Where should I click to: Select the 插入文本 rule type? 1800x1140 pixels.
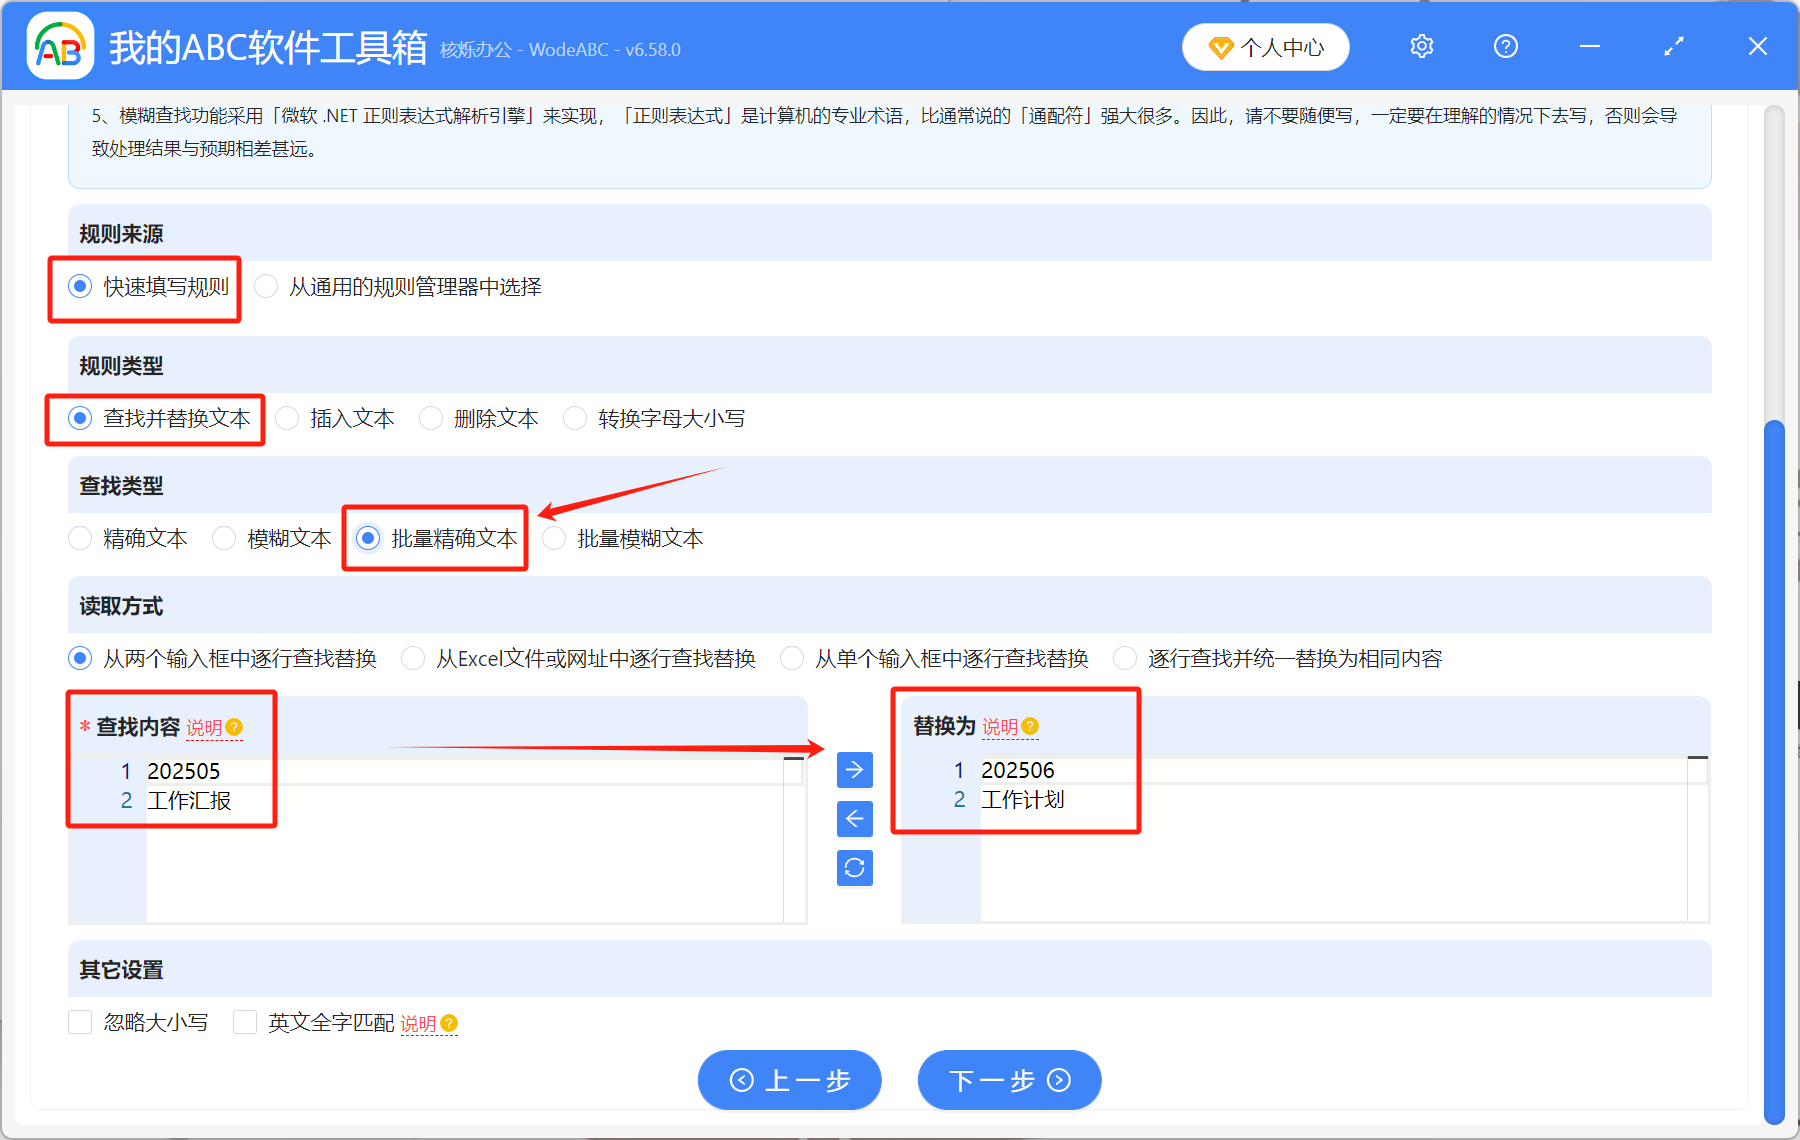287,418
